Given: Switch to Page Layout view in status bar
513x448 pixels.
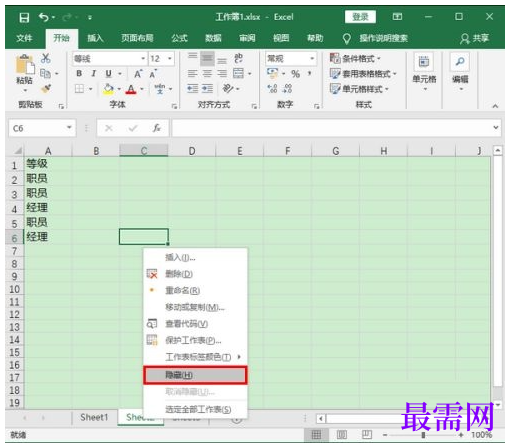Looking at the screenshot, I should pyautogui.click(x=342, y=434).
